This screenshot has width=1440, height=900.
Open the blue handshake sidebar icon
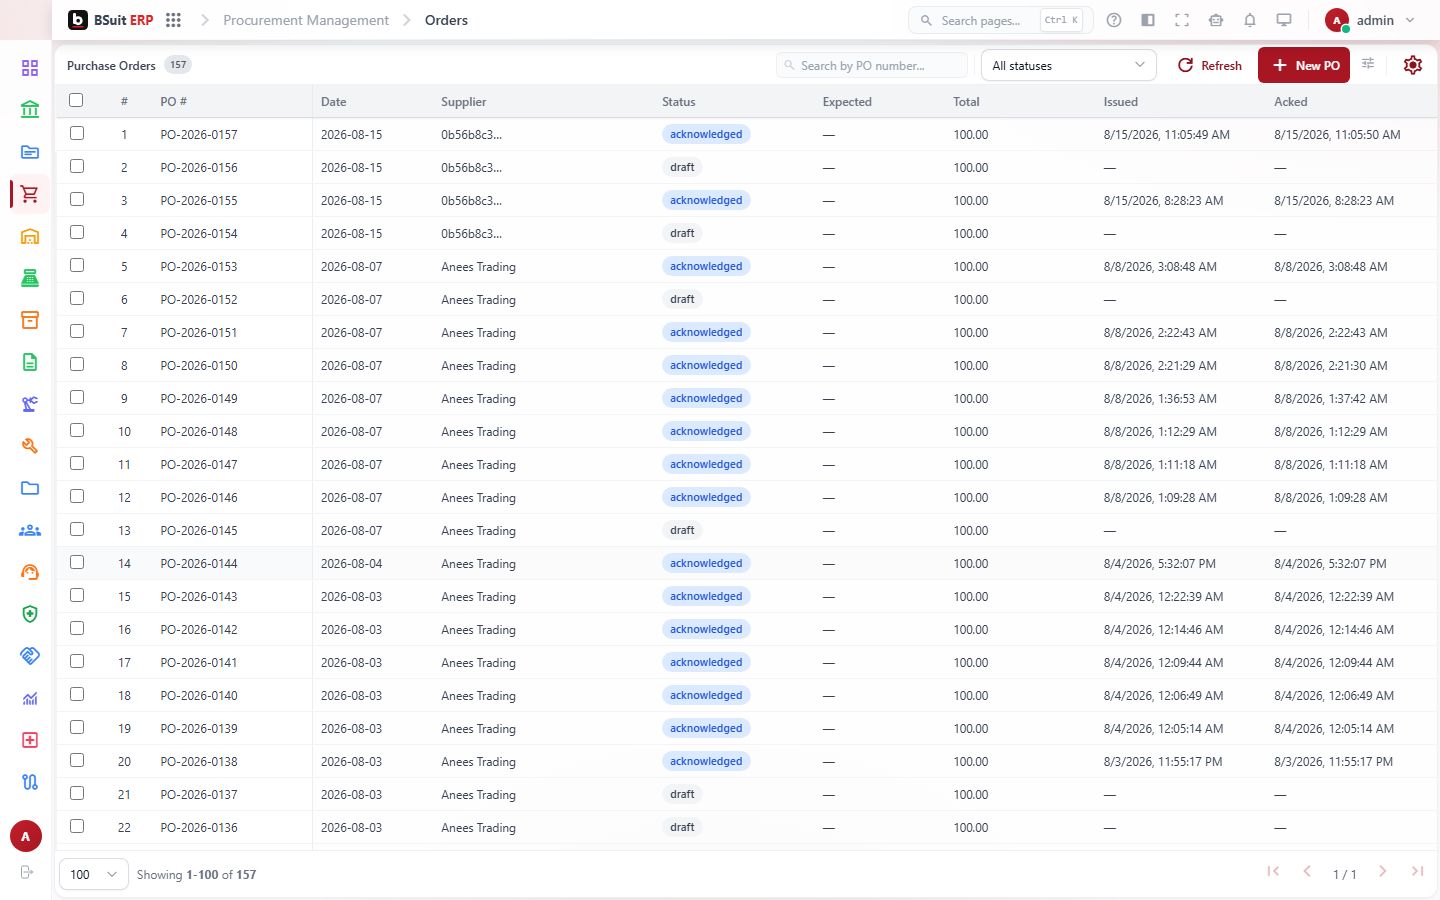point(30,656)
